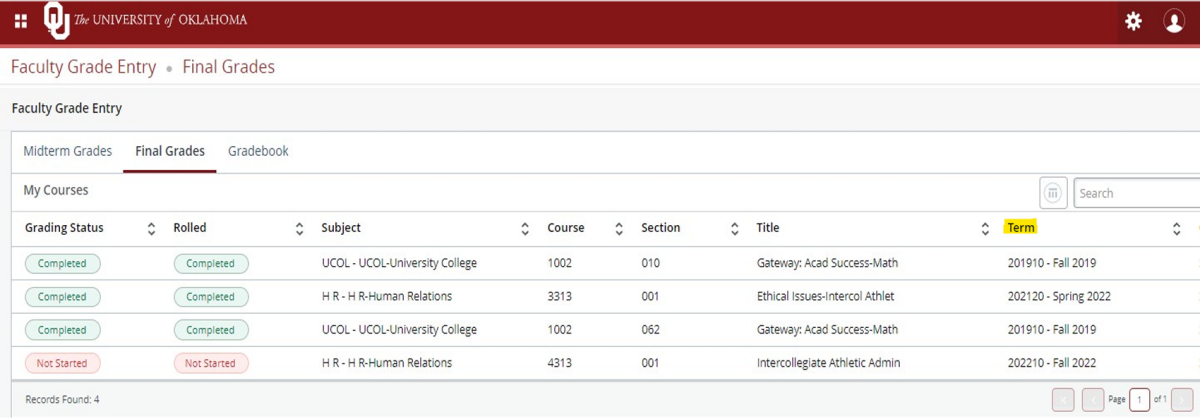Image resolution: width=1200 pixels, height=419 pixels.
Task: Select the Final Grades tab
Action: tap(170, 151)
